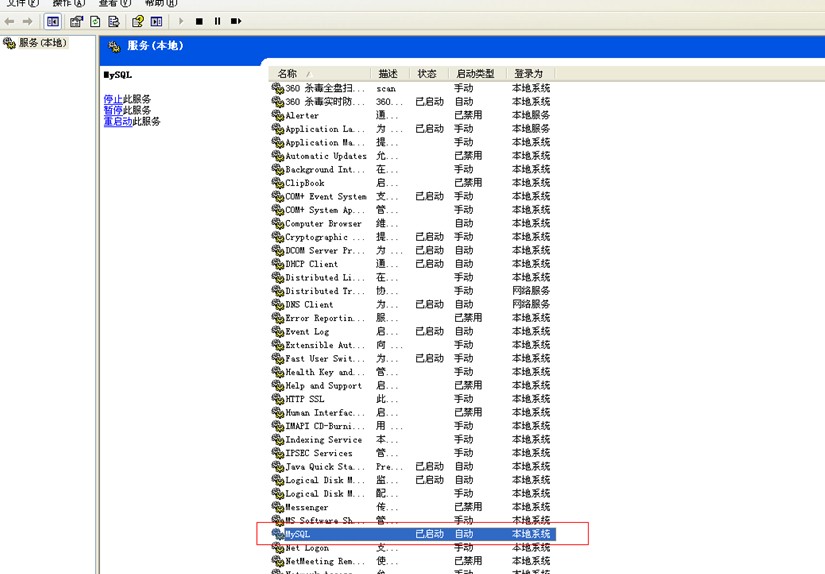This screenshot has height=574, width=825.
Task: Select the Distributed Li... service name
Action: (325, 277)
